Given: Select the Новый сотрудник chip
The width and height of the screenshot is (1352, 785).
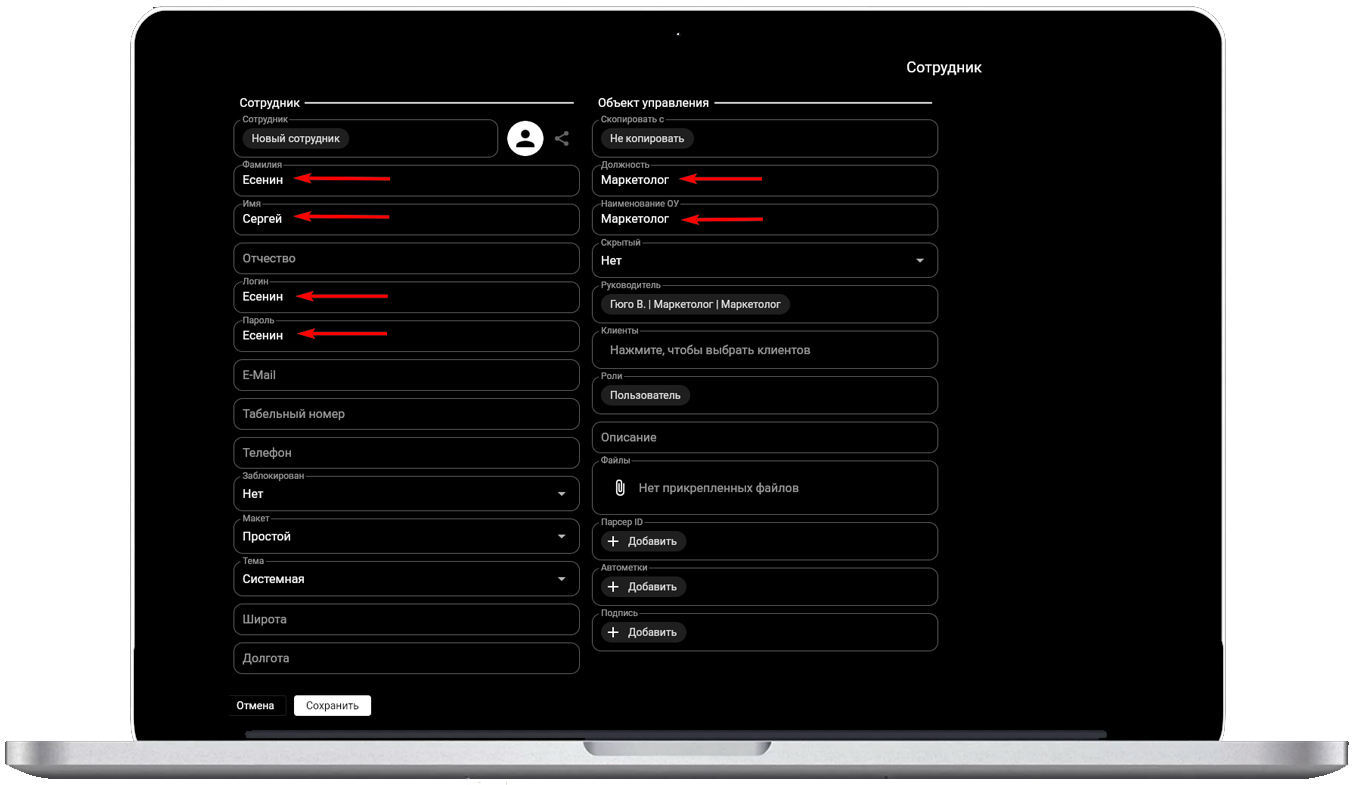Looking at the screenshot, I should pos(295,139).
